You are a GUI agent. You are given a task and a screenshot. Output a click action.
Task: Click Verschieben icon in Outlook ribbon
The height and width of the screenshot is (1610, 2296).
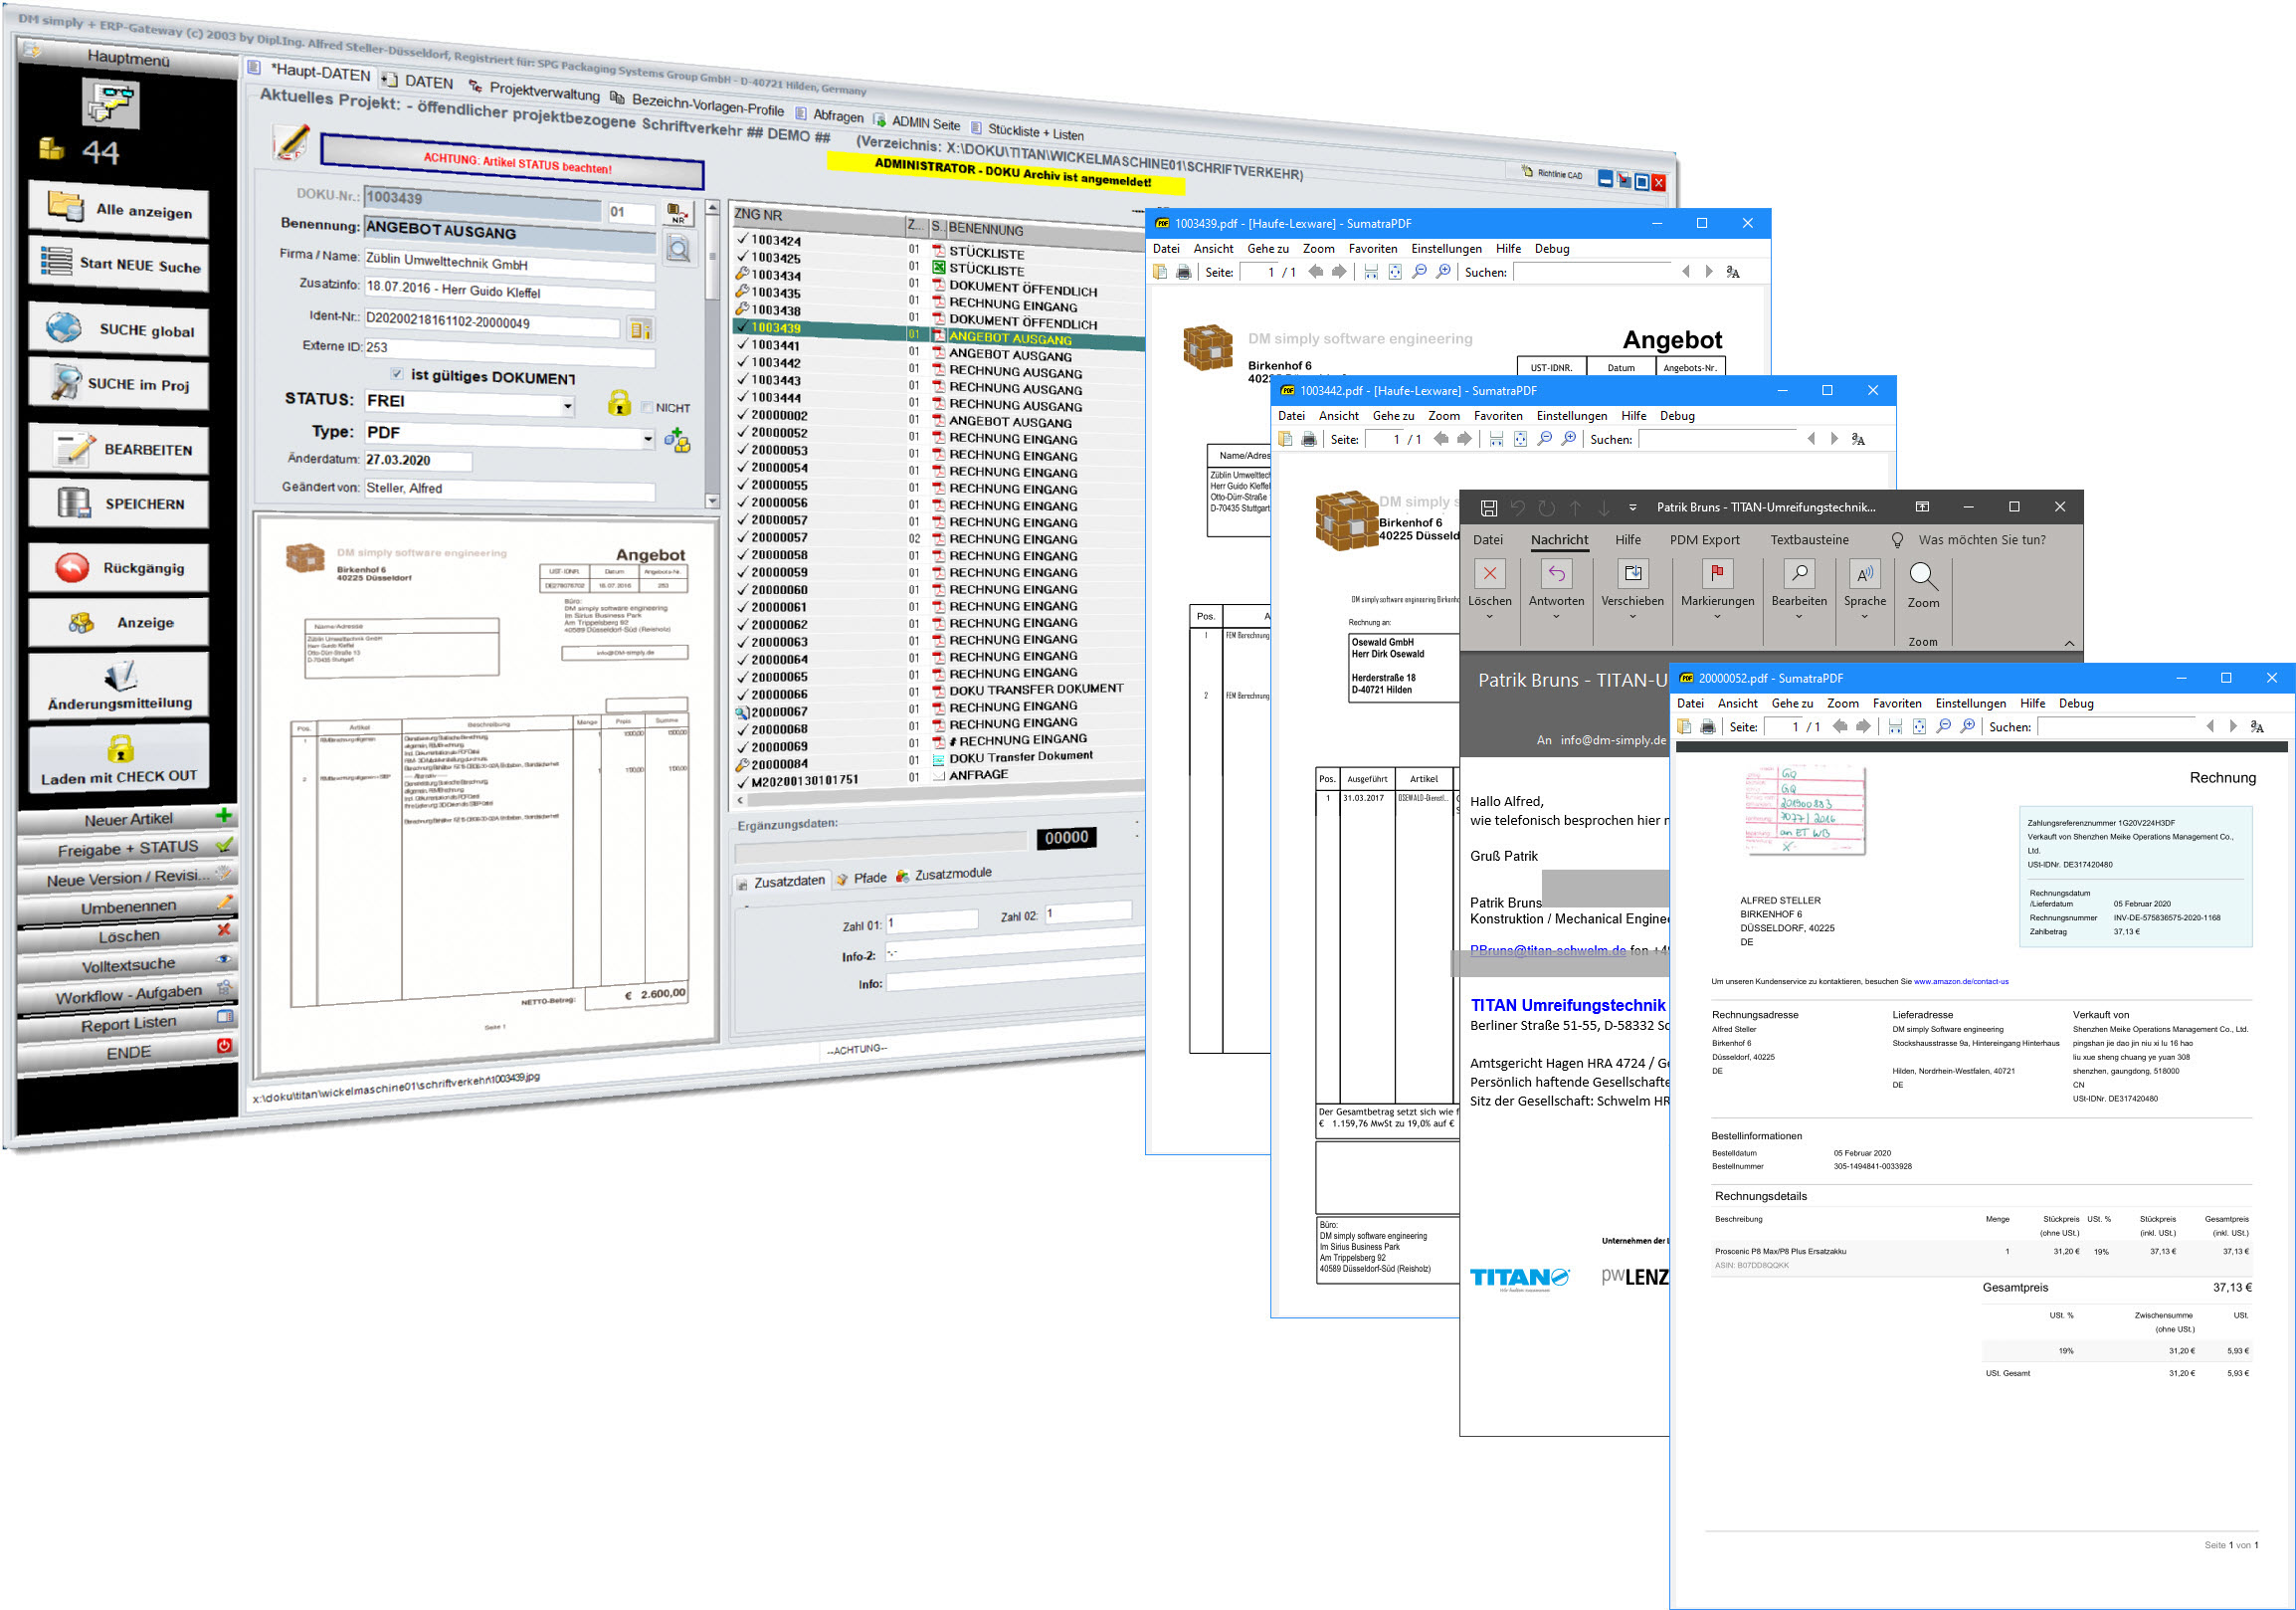(1632, 573)
